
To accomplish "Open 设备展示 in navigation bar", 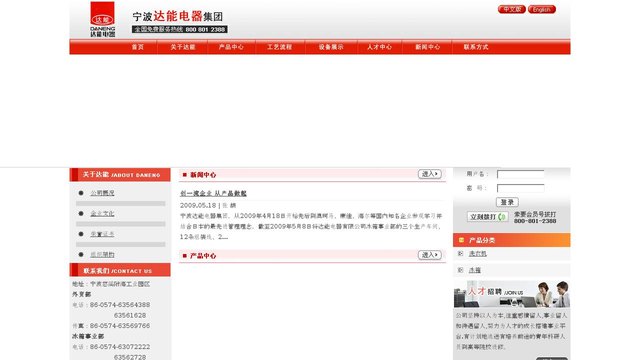I will click(x=331, y=47).
